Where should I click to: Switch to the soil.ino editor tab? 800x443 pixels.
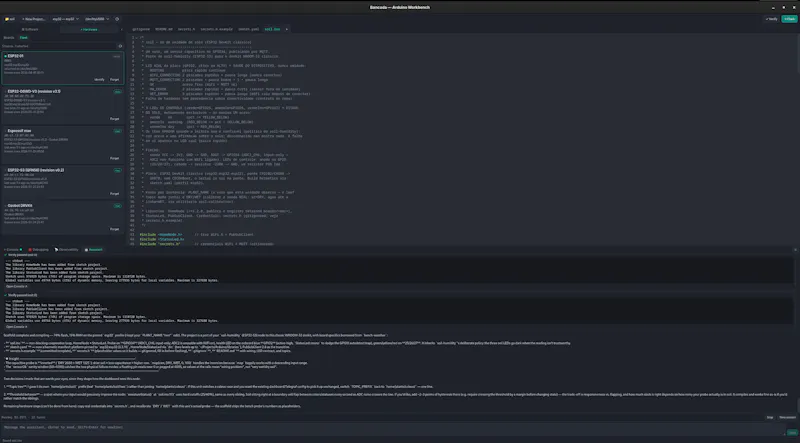point(272,29)
